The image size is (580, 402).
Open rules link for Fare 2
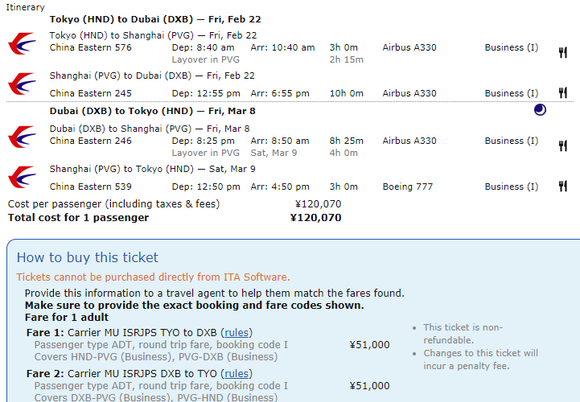tap(237, 374)
